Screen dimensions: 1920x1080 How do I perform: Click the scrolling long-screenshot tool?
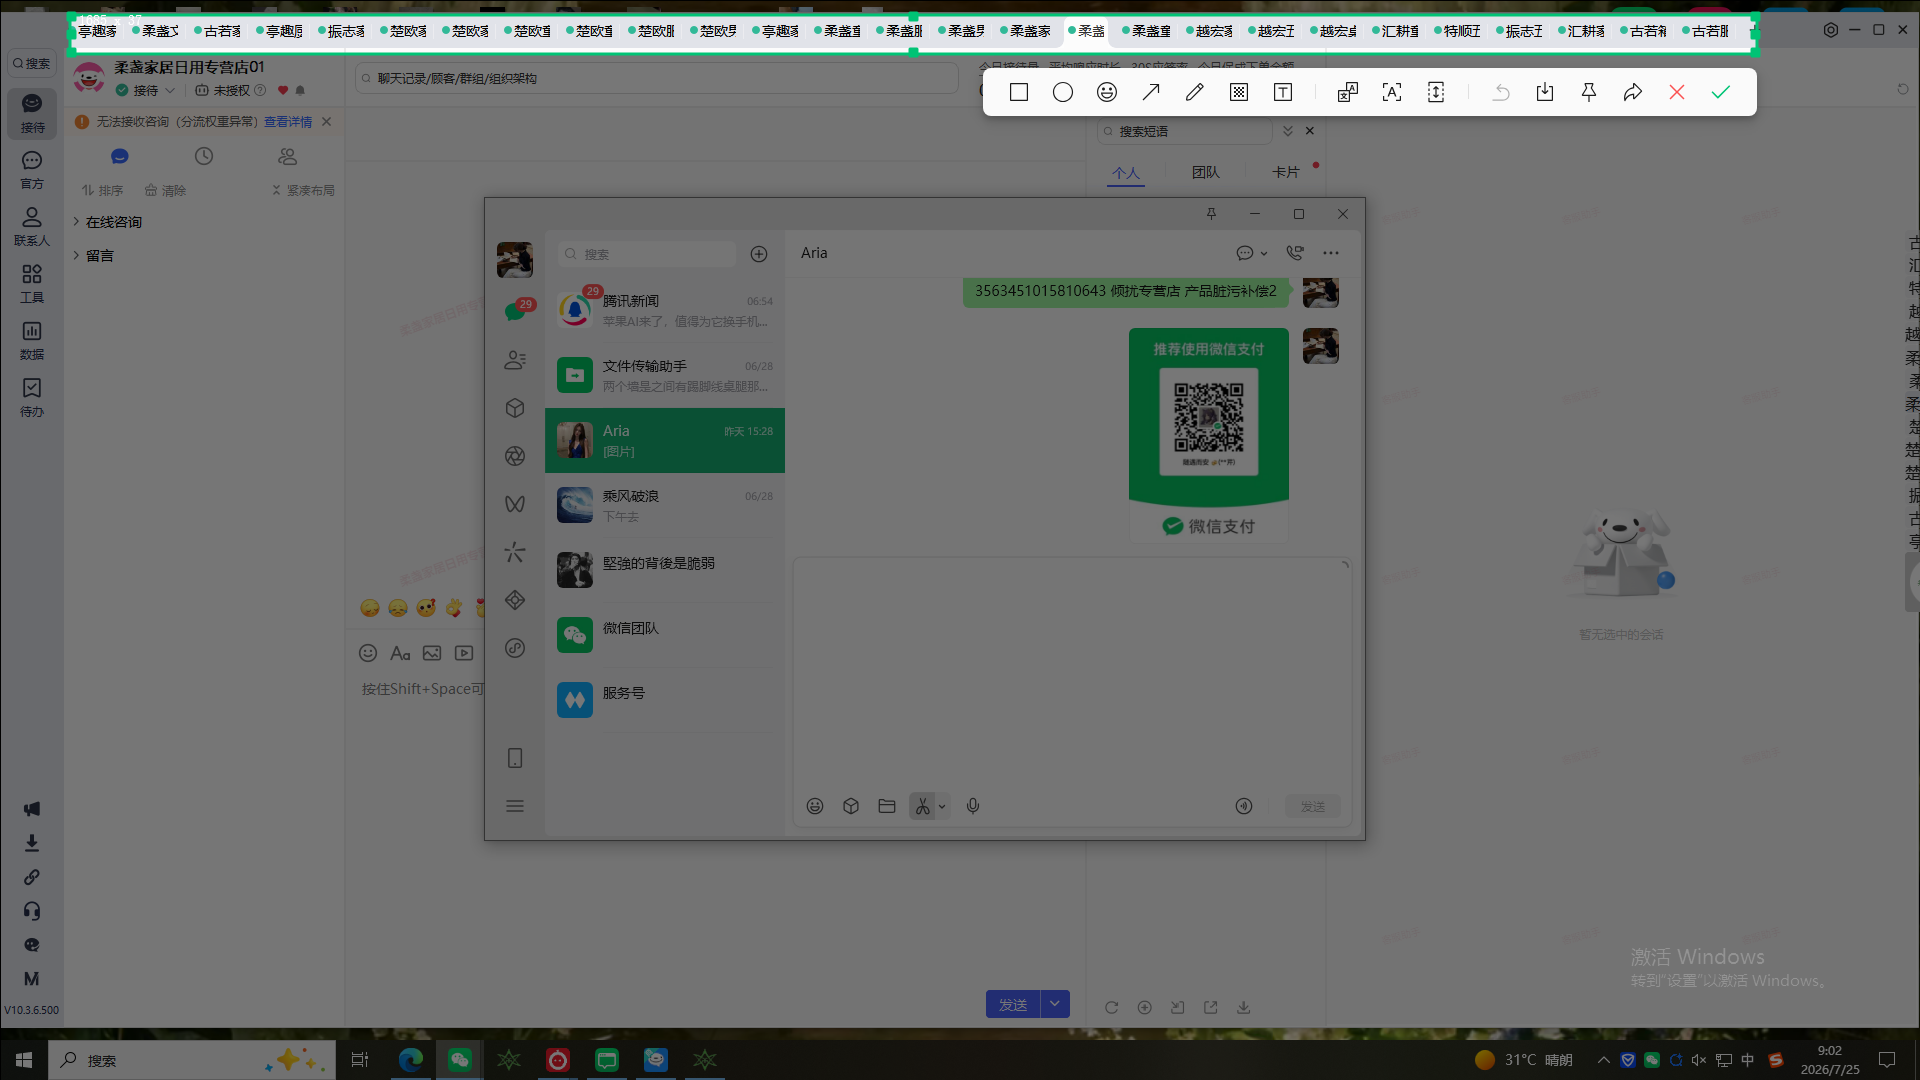[1436, 92]
